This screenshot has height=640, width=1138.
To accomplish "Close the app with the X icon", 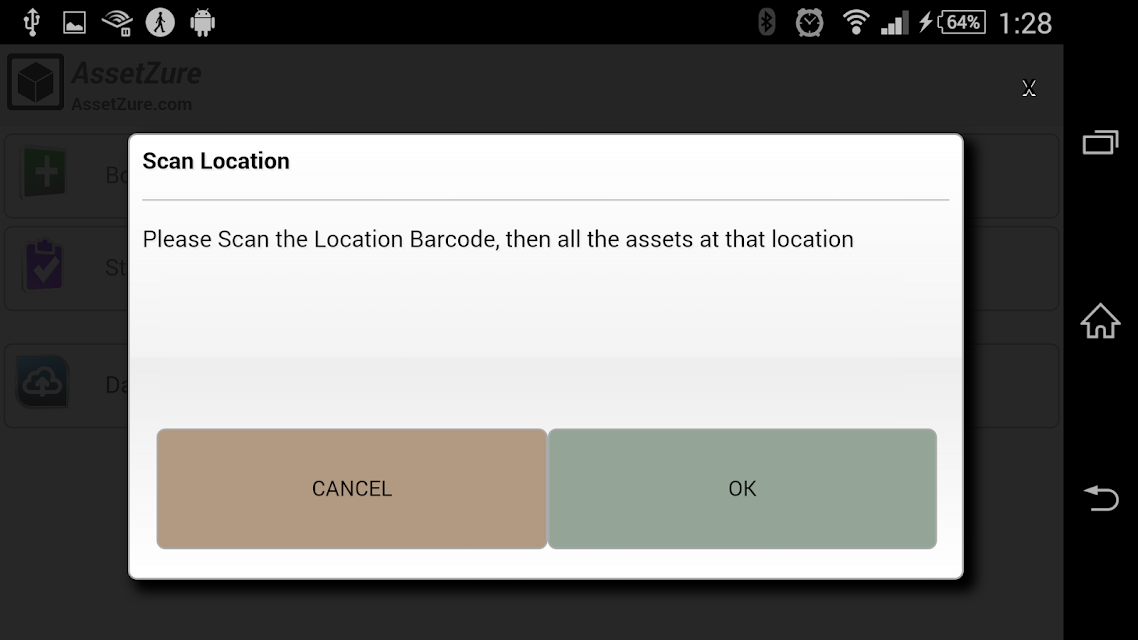I will pos(1028,88).
